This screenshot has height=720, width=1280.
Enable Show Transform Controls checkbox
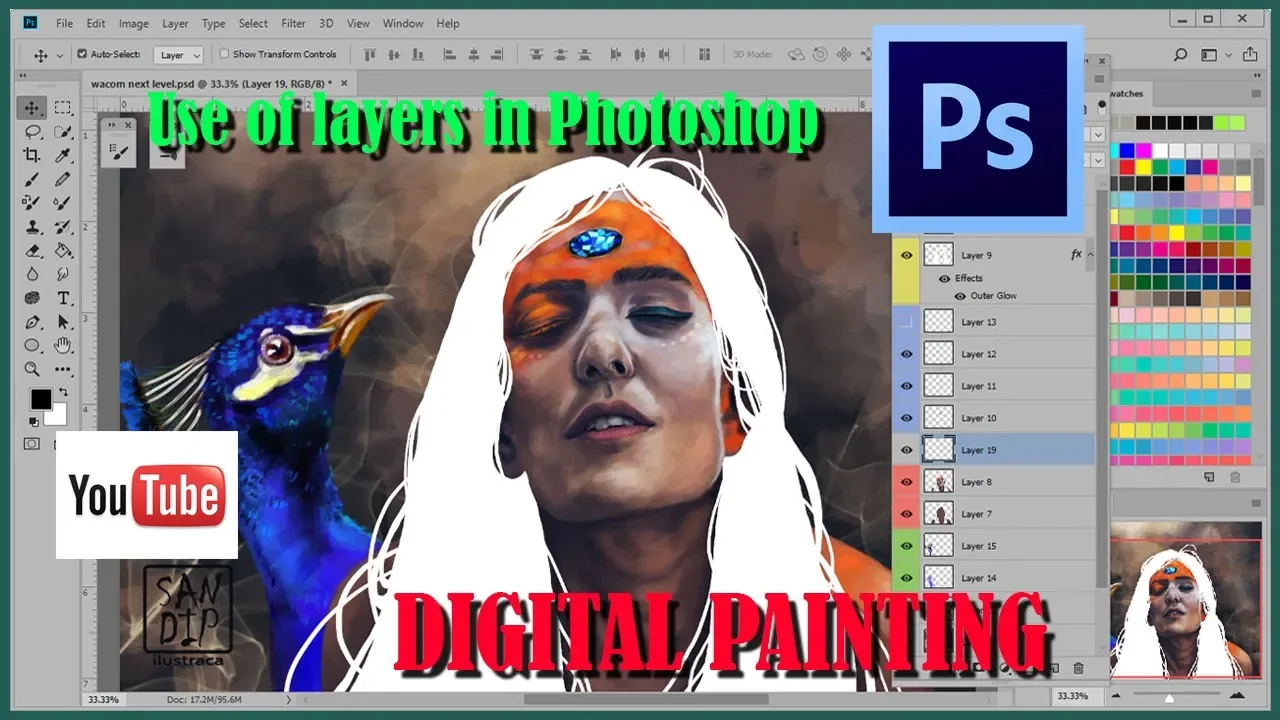point(224,54)
